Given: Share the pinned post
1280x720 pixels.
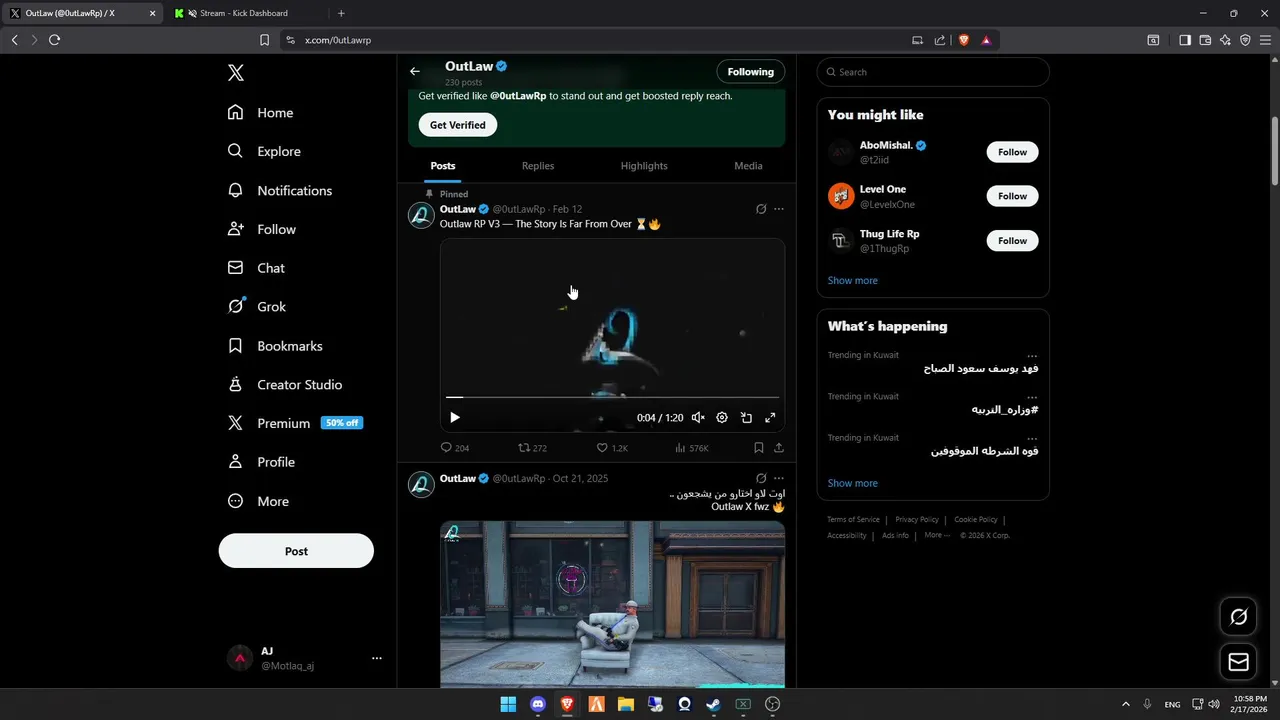Looking at the screenshot, I should click(779, 448).
